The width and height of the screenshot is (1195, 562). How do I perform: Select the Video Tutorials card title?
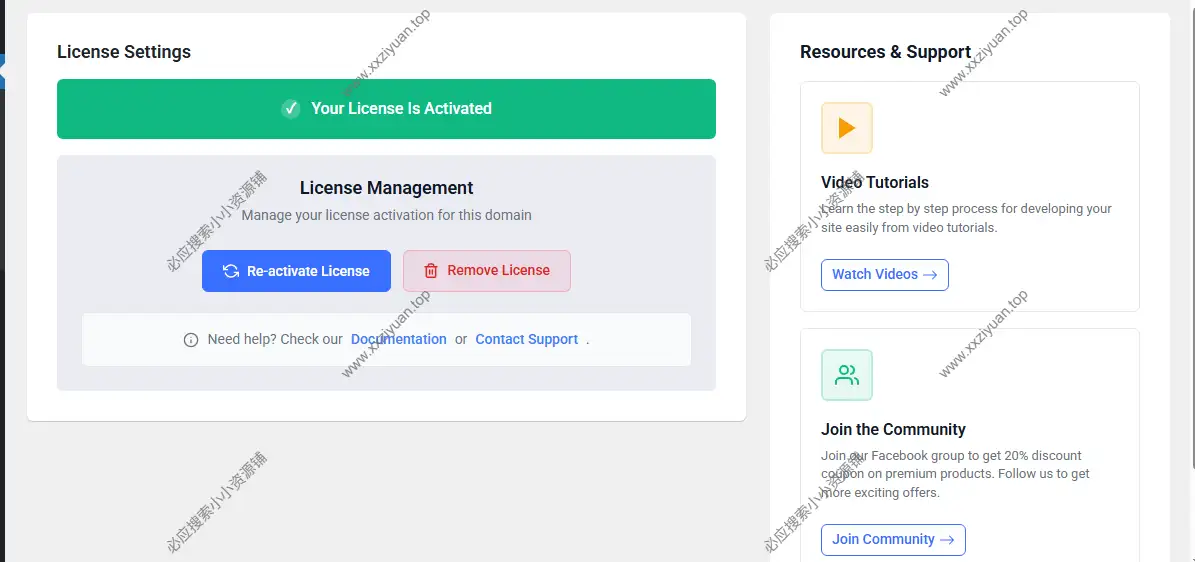pyautogui.click(x=874, y=182)
